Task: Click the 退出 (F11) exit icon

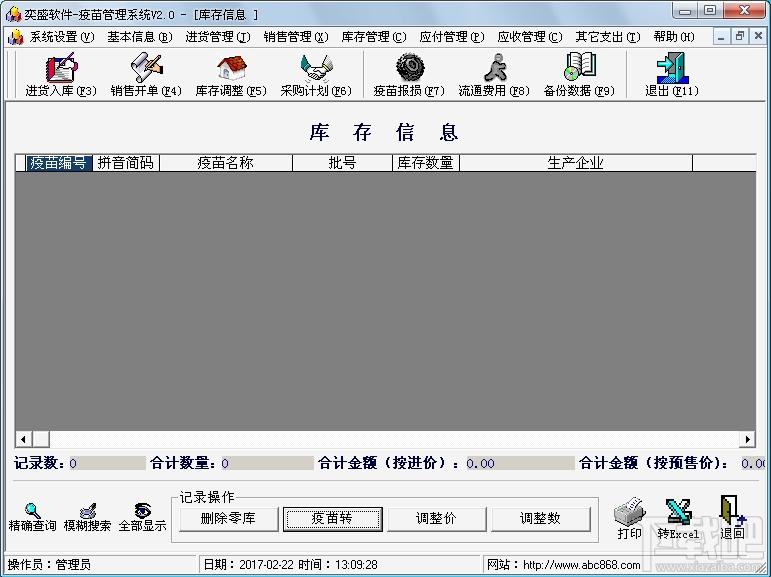Action: click(x=671, y=74)
